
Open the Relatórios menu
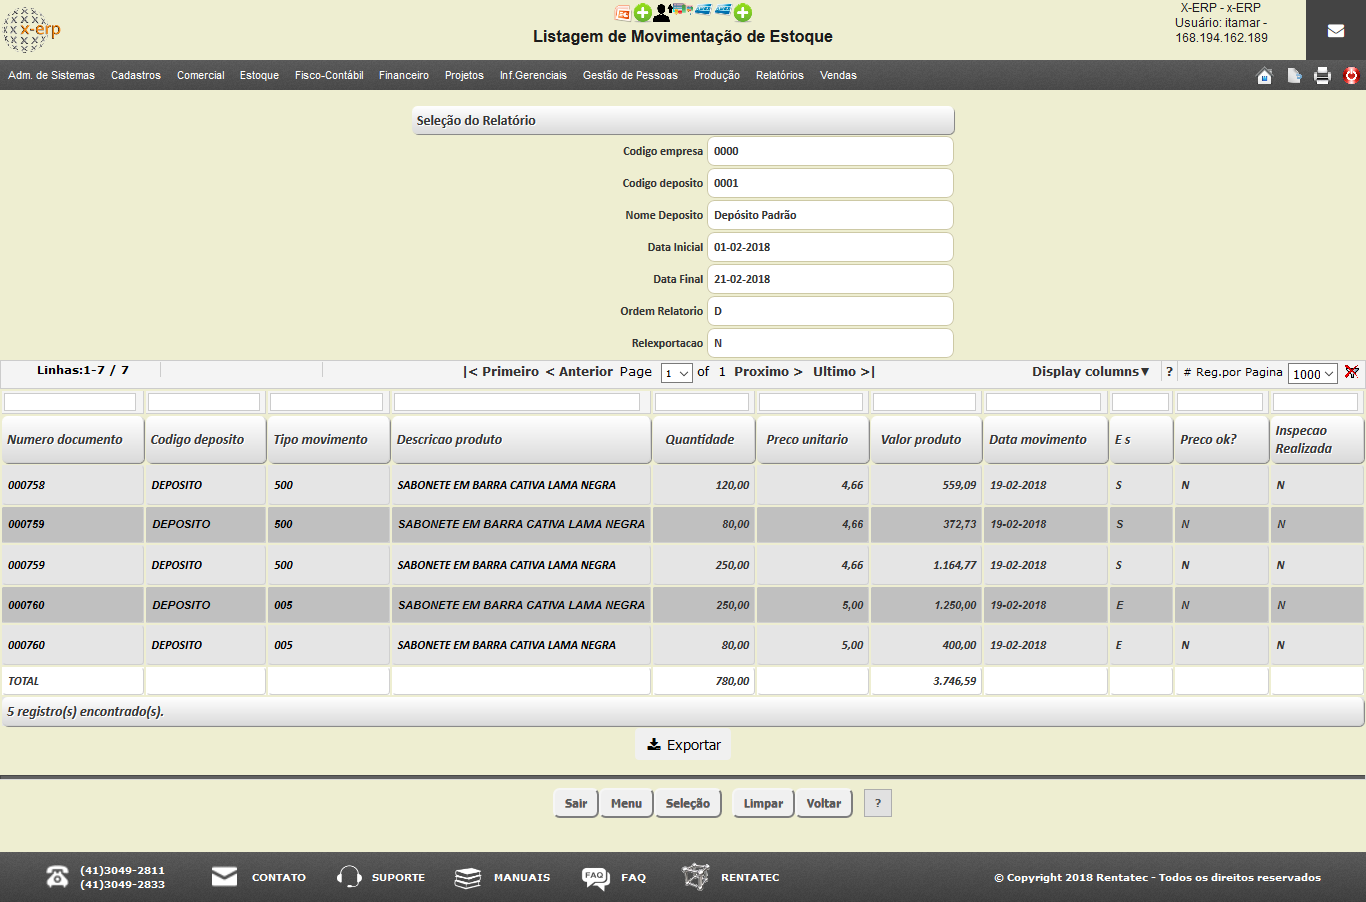780,75
